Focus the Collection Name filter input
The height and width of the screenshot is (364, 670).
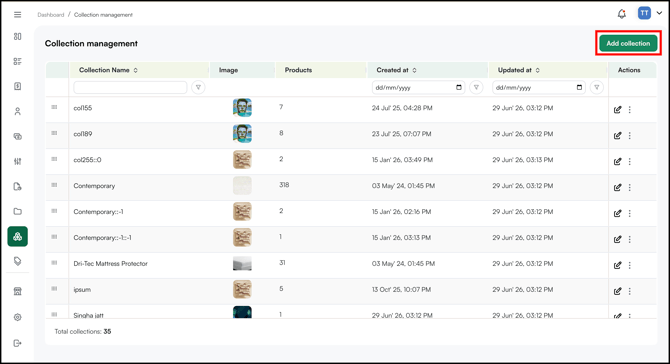tap(130, 87)
